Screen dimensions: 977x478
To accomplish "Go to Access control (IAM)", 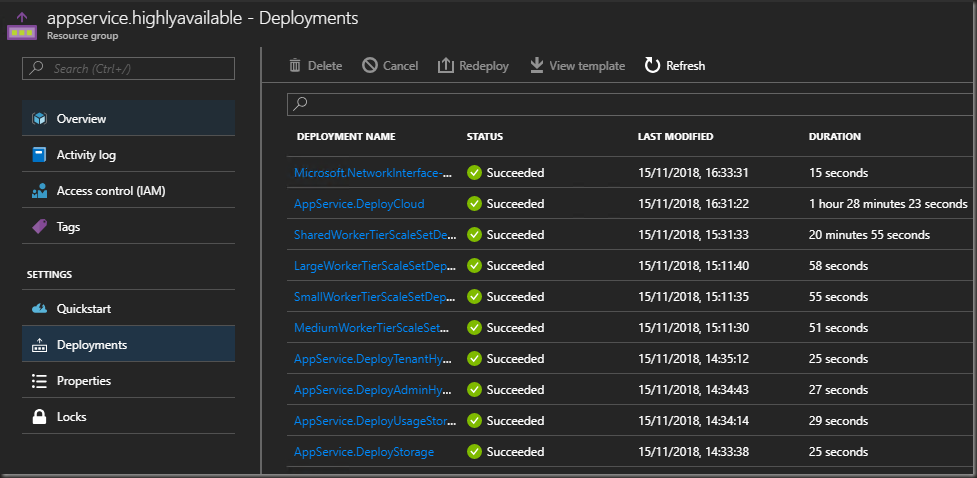I will point(110,191).
